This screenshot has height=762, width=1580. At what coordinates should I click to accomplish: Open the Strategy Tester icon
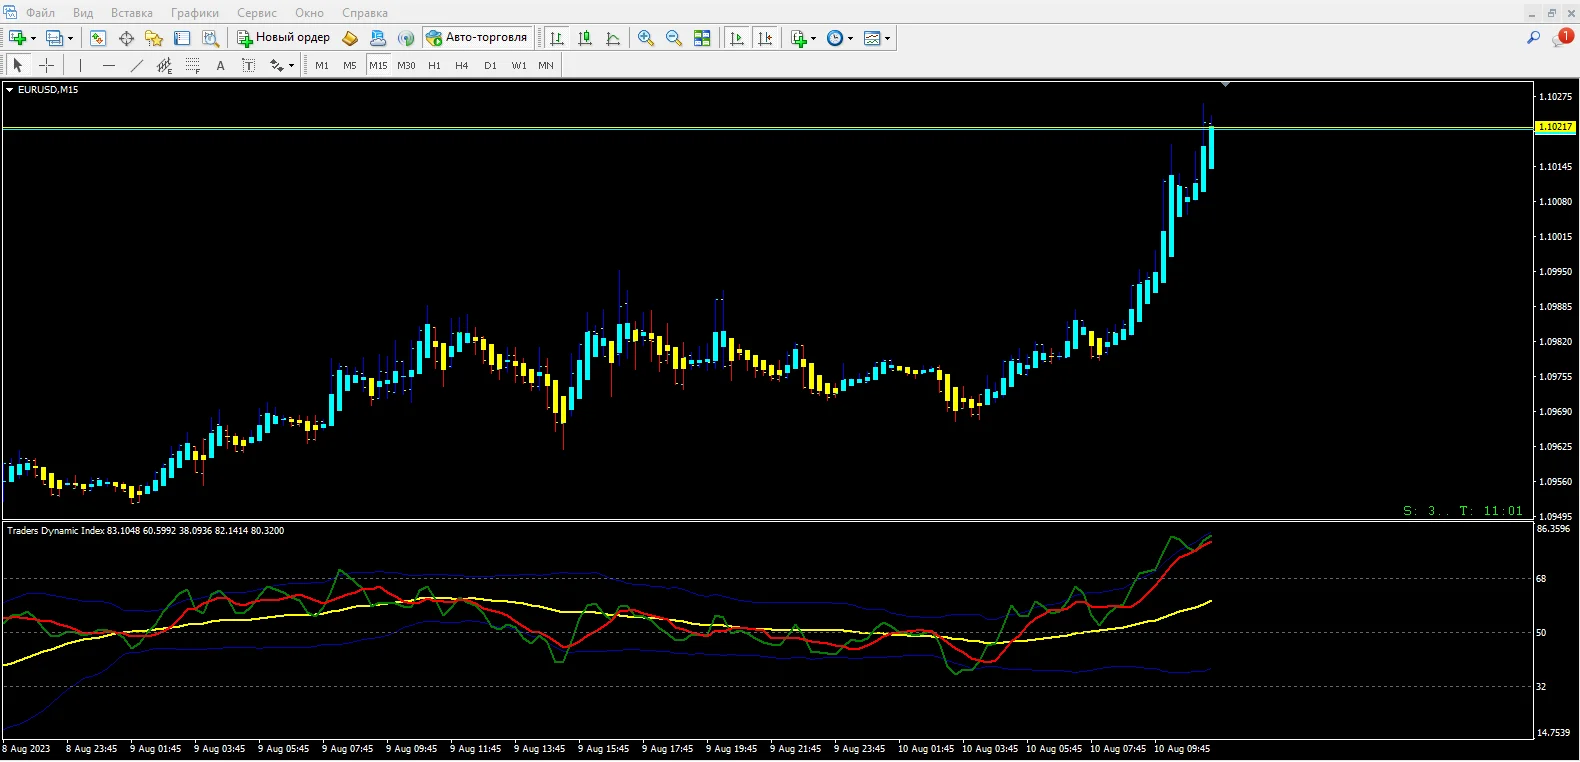(x=210, y=38)
